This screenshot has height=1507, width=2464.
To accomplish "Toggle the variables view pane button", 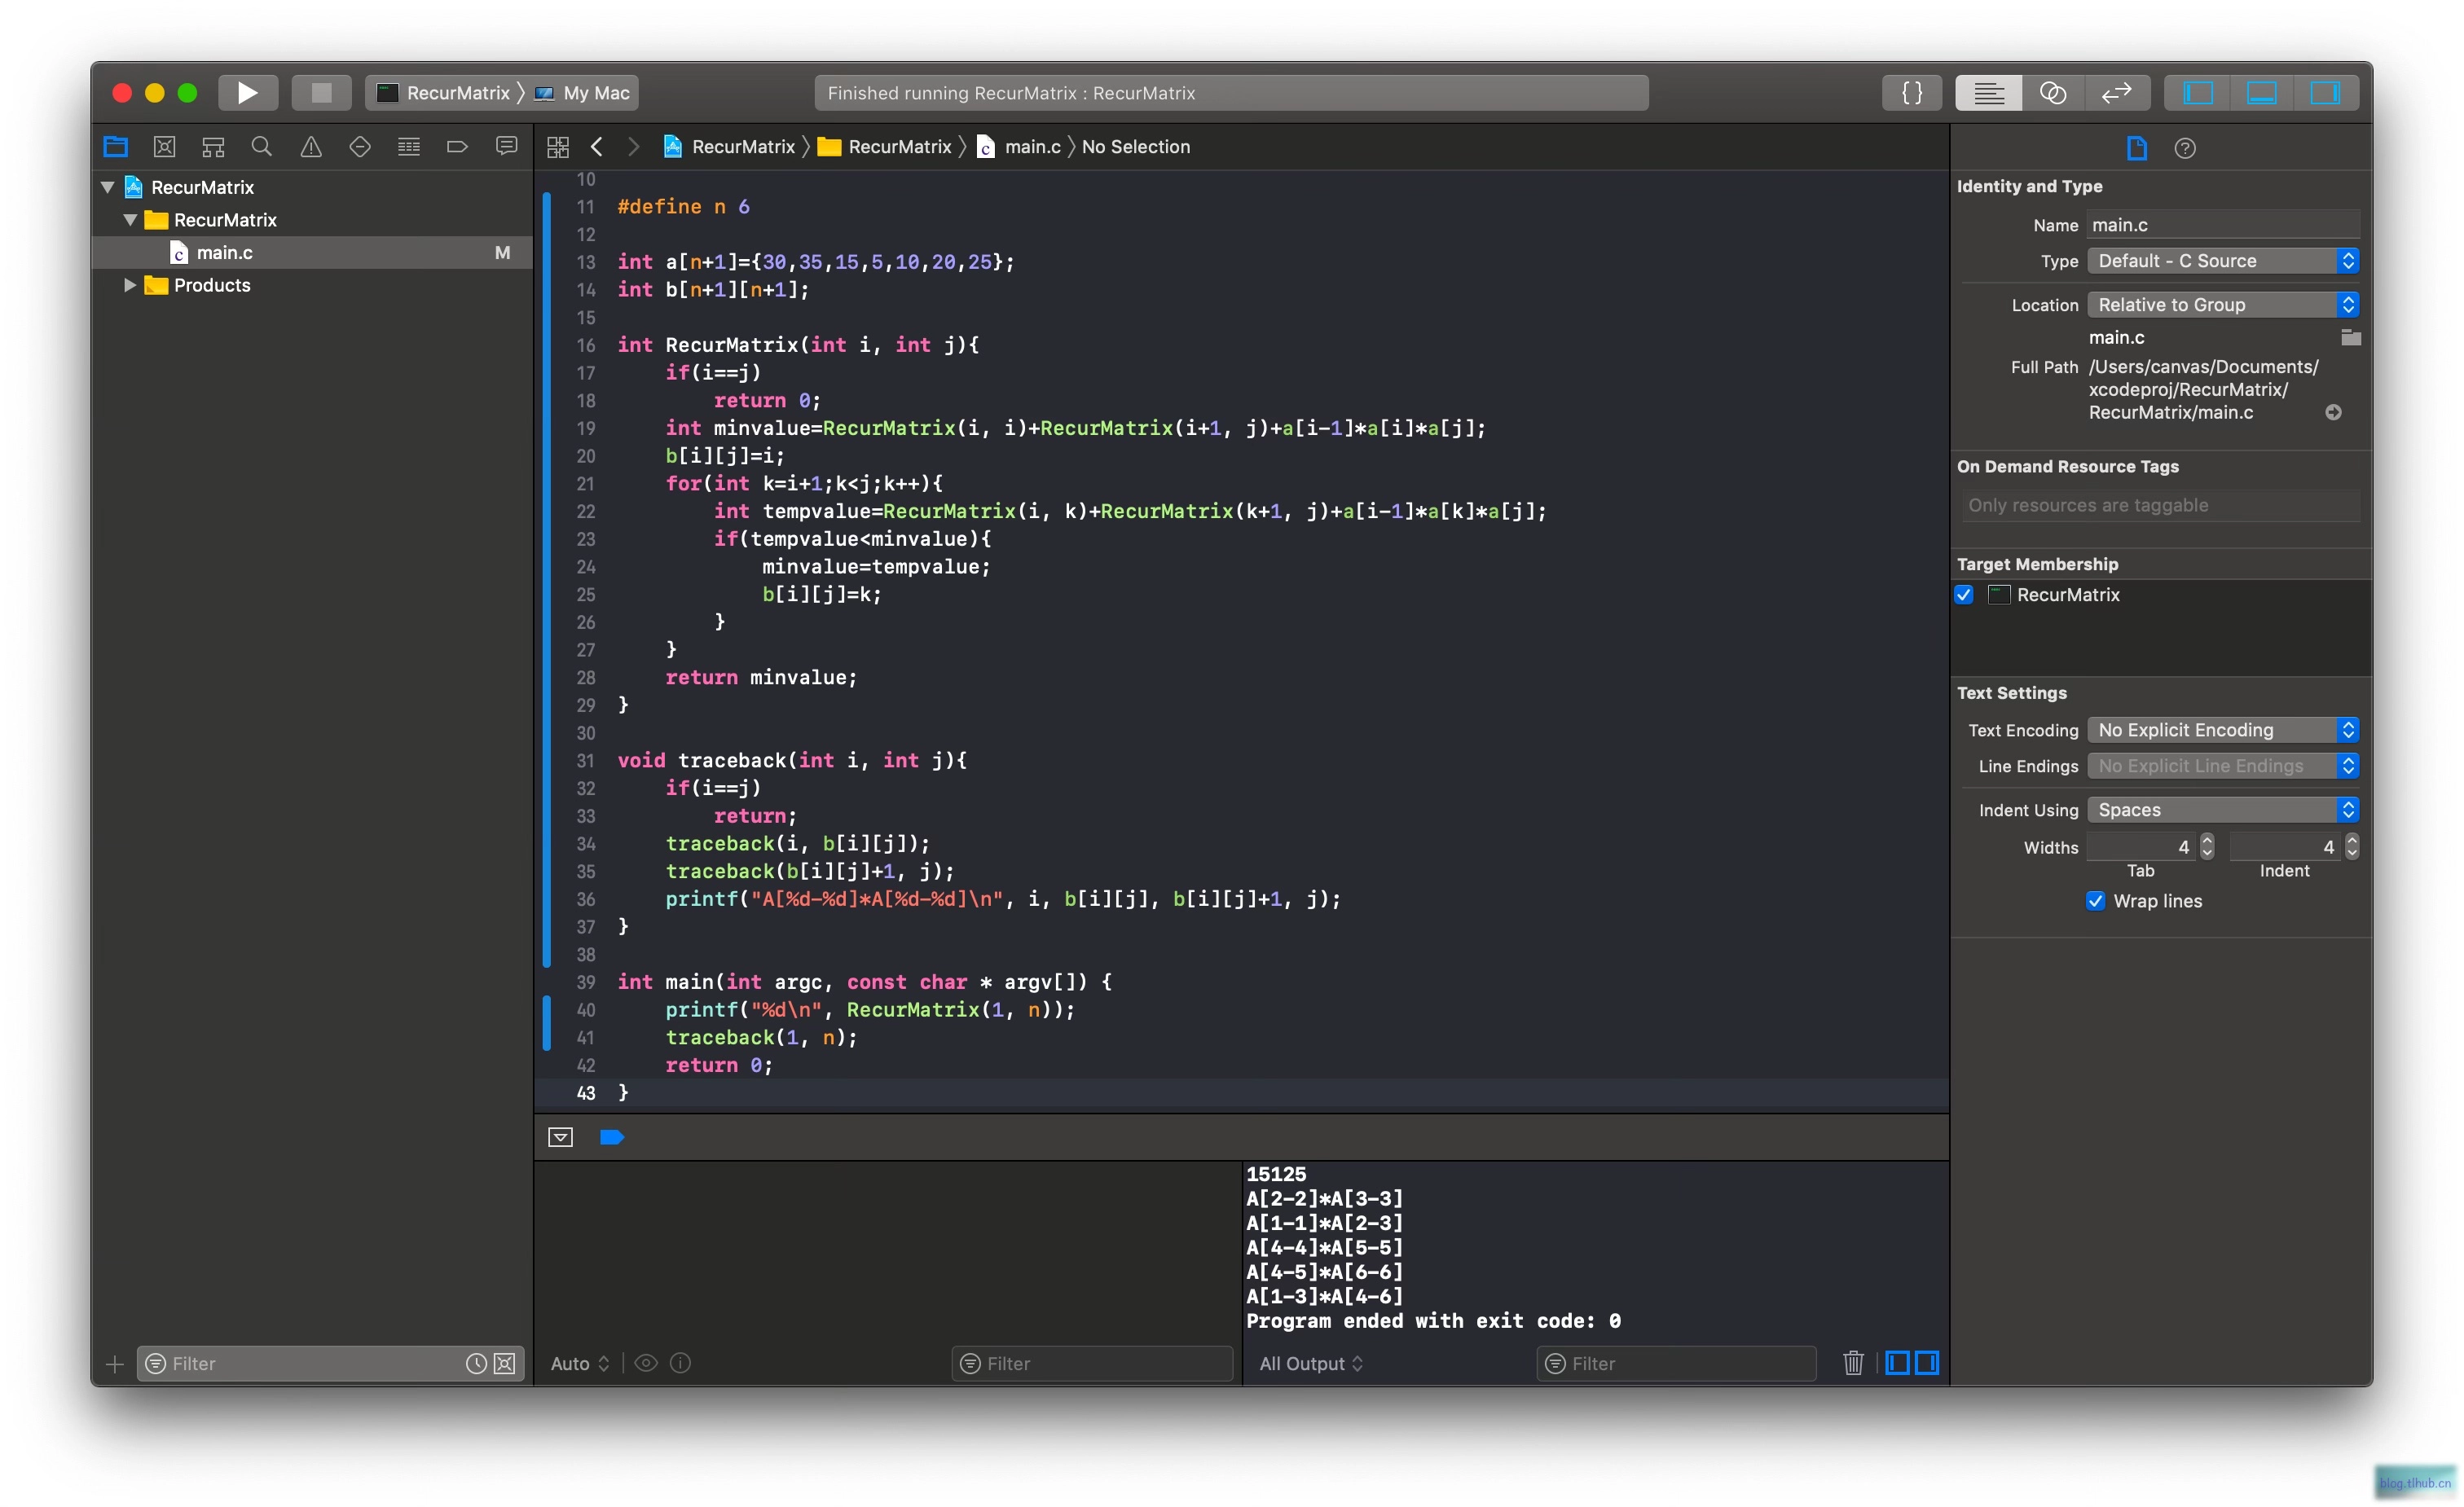I will click(1897, 1362).
